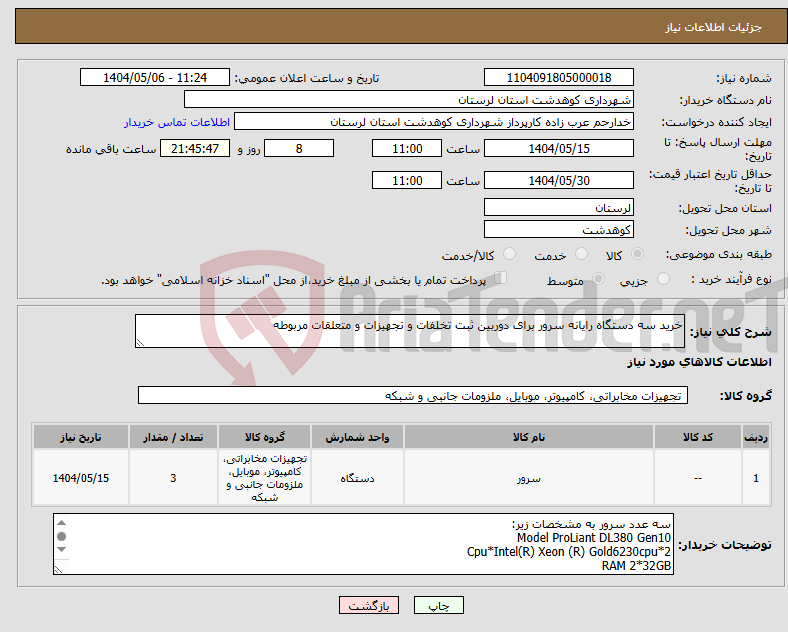Click the quantity cell showing 3
Viewport: 788px width, 632px height.
coord(173,478)
